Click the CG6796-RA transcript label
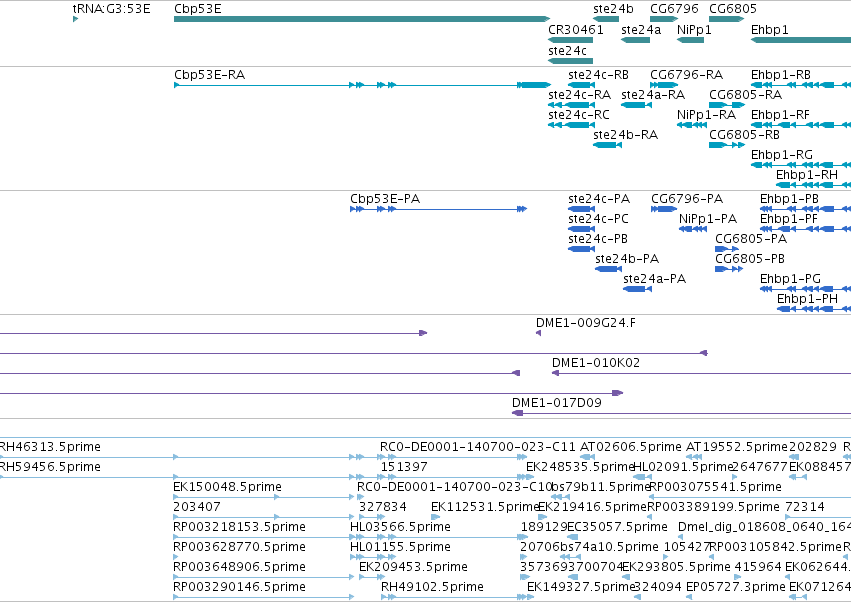Viewport: 851px width, 602px height. pyautogui.click(x=687, y=74)
